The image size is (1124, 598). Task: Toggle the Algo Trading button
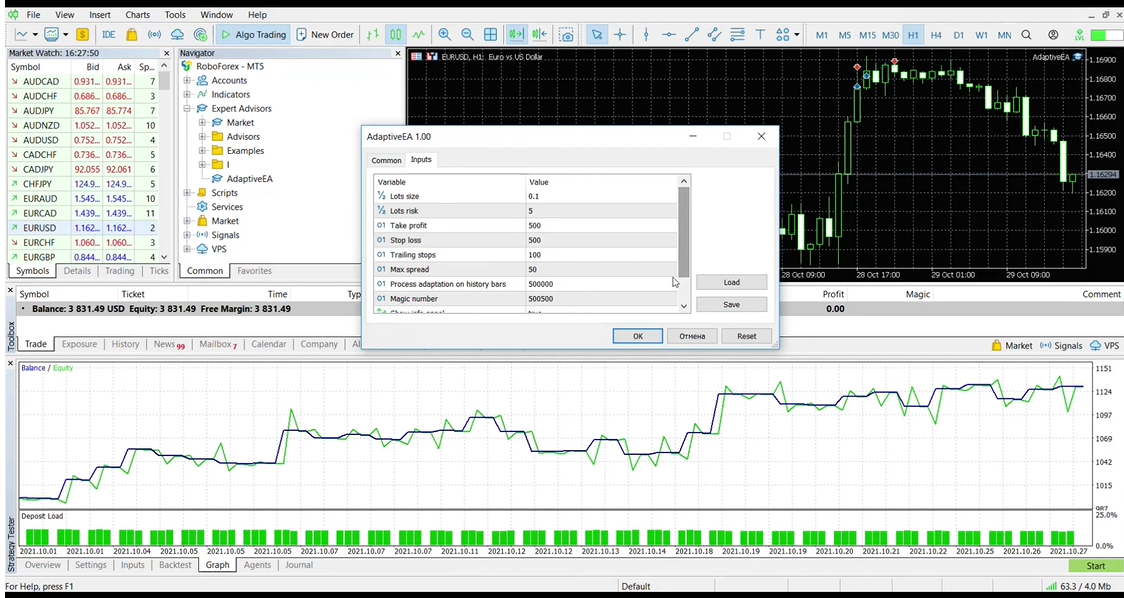[254, 34]
